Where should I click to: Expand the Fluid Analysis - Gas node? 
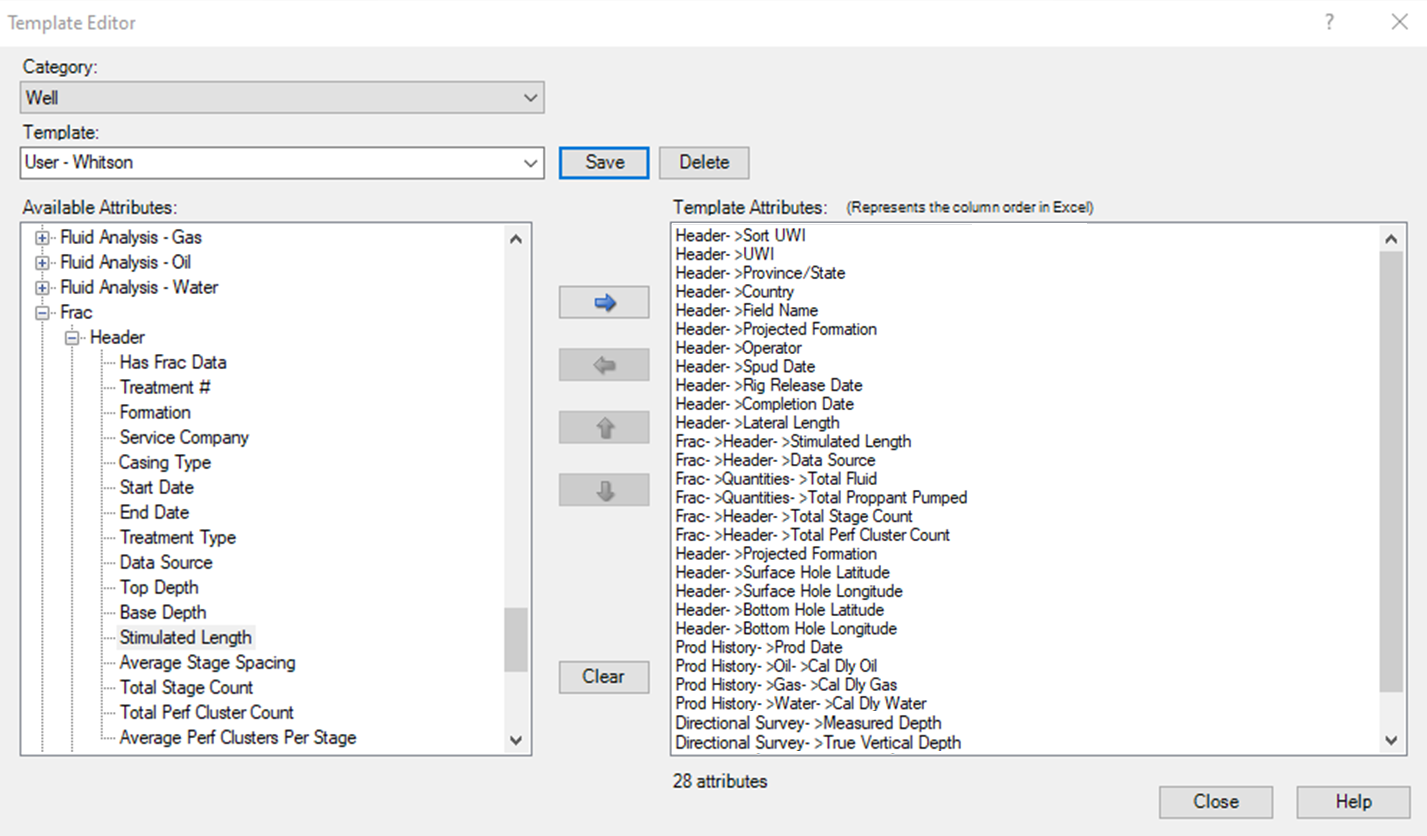pos(41,237)
